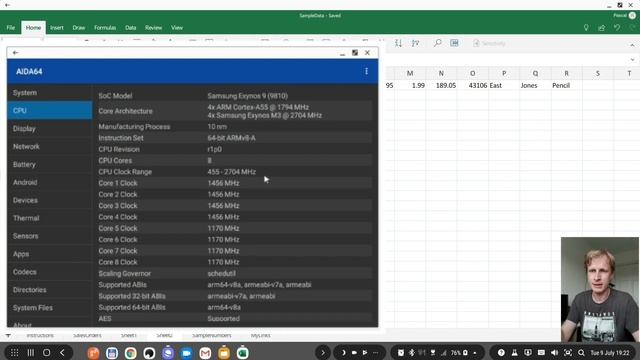Click Excel Filter icon in ribbon
This screenshot has height=360, width=640.
click(x=416, y=43)
